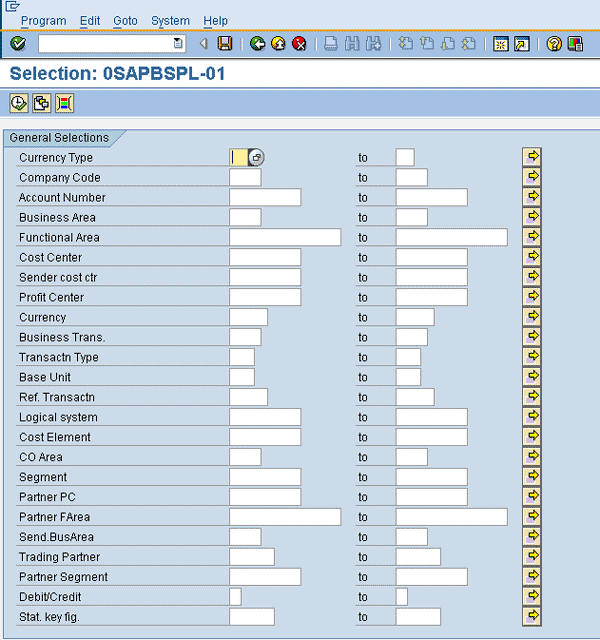Image resolution: width=600 pixels, height=640 pixels.
Task: Open the Program menu
Action: tap(43, 21)
